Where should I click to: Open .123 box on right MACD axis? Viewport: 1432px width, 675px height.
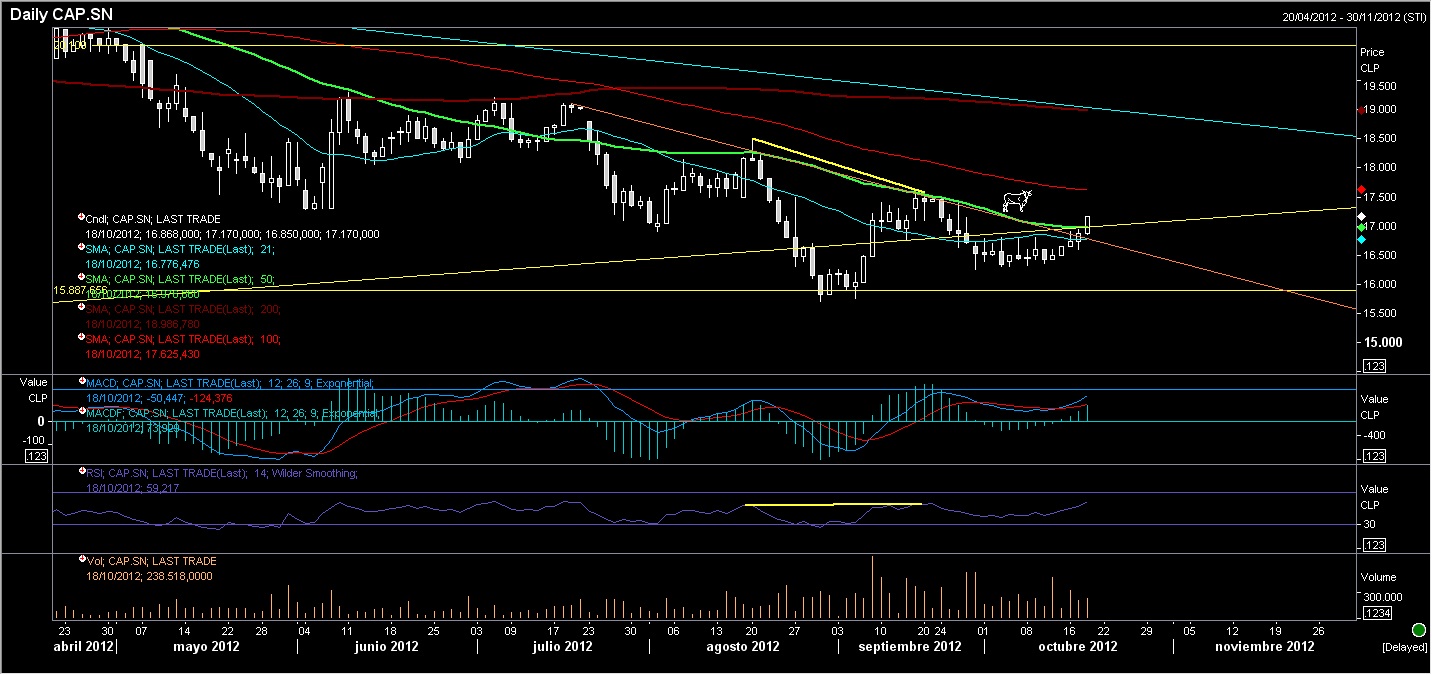pyautogui.click(x=1373, y=456)
